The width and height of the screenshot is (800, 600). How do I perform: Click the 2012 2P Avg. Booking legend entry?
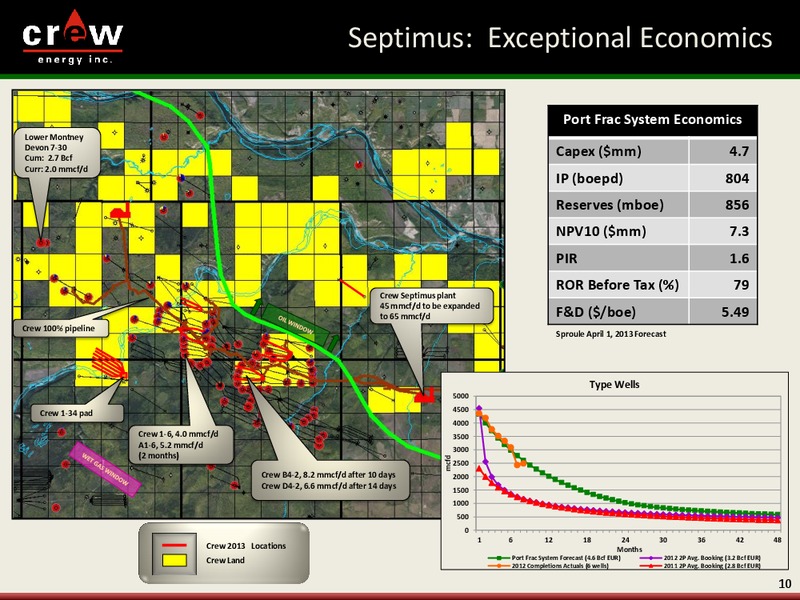pos(700,558)
